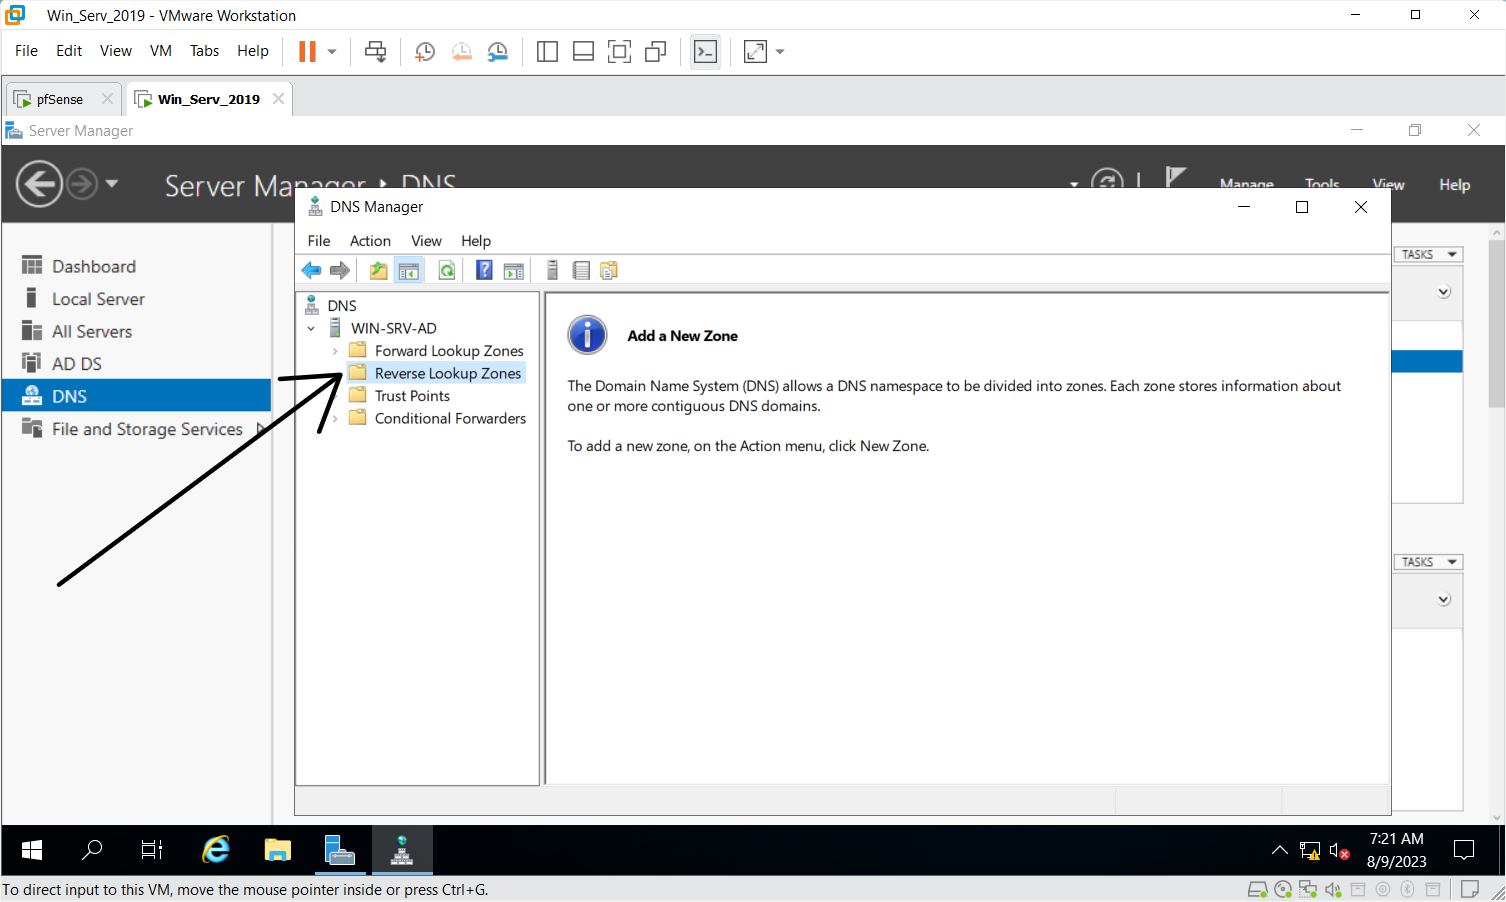Click the record list icon in DNS toolbar

pos(581,270)
